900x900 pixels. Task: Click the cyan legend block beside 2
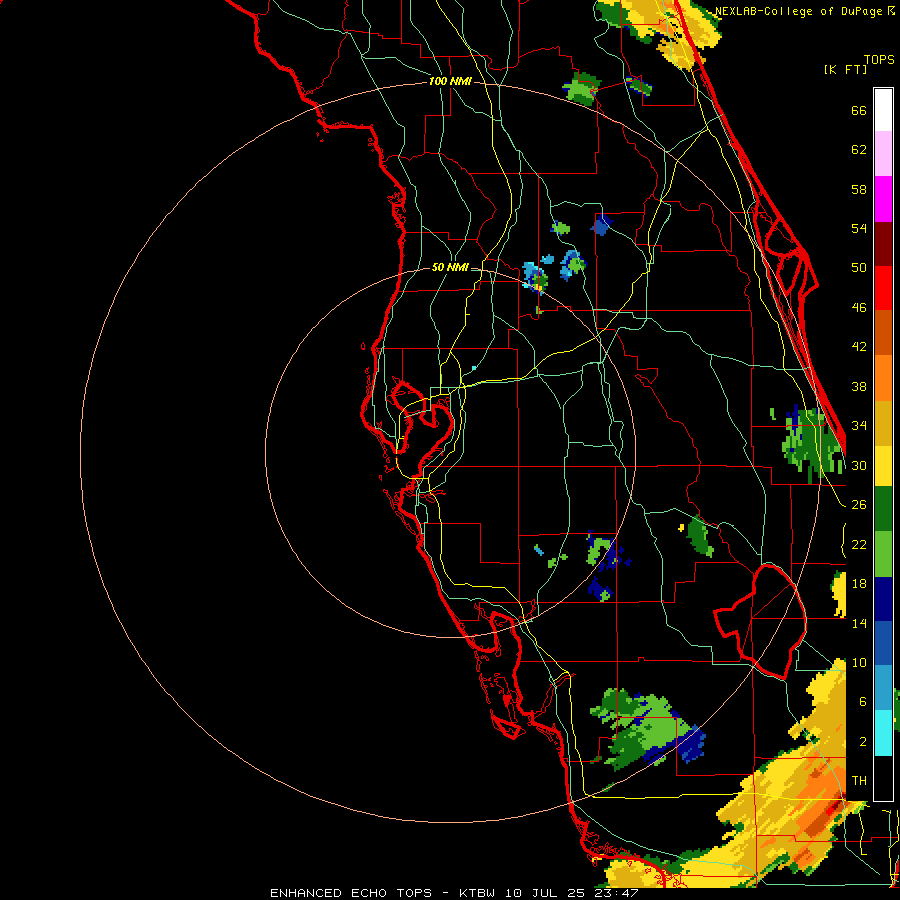(x=883, y=733)
